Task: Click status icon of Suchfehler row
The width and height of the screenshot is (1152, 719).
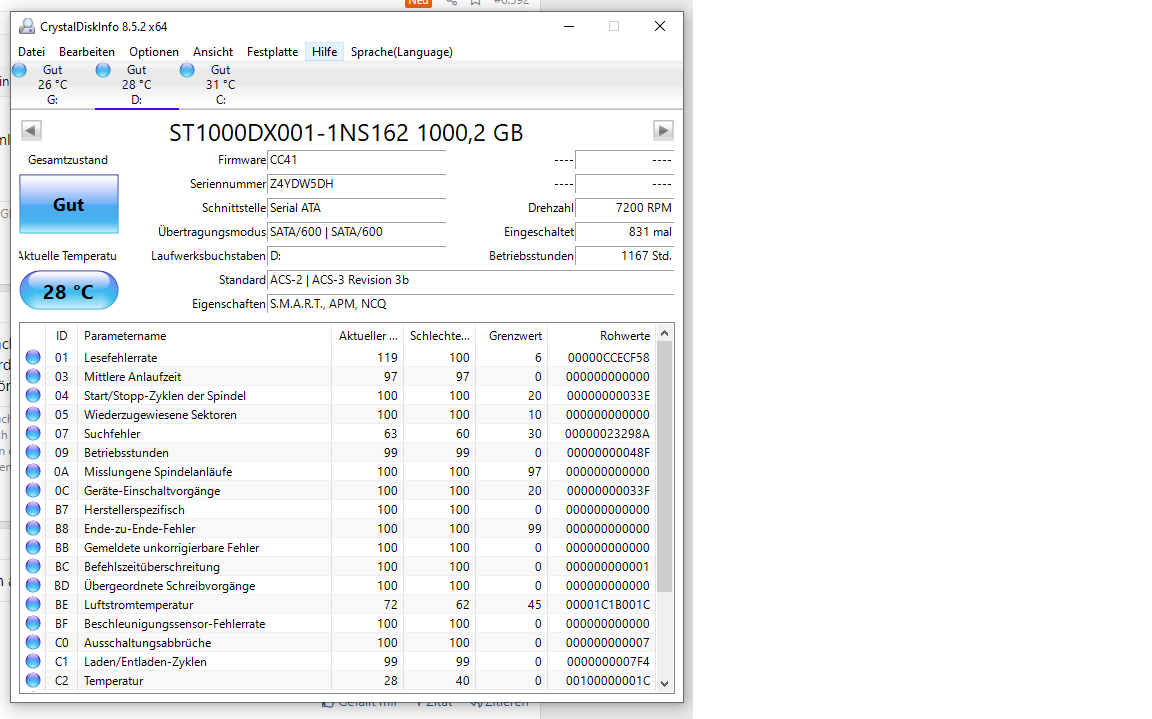Action: coord(33,434)
